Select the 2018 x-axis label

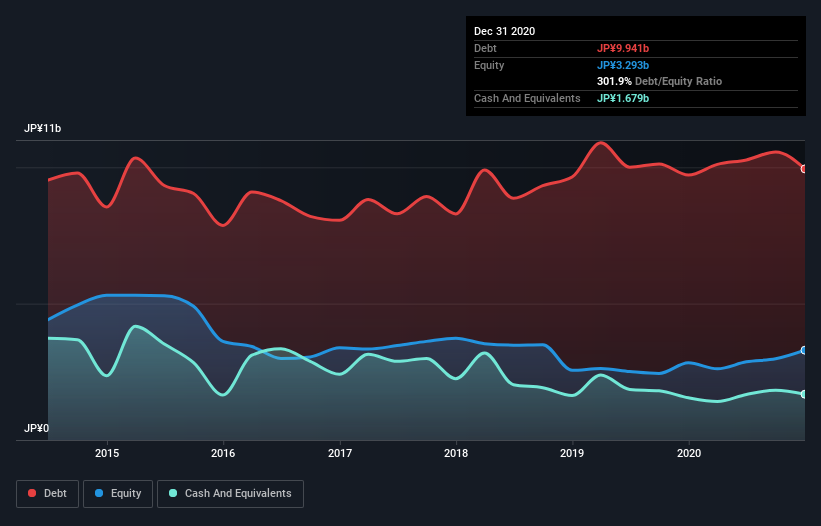click(x=456, y=453)
